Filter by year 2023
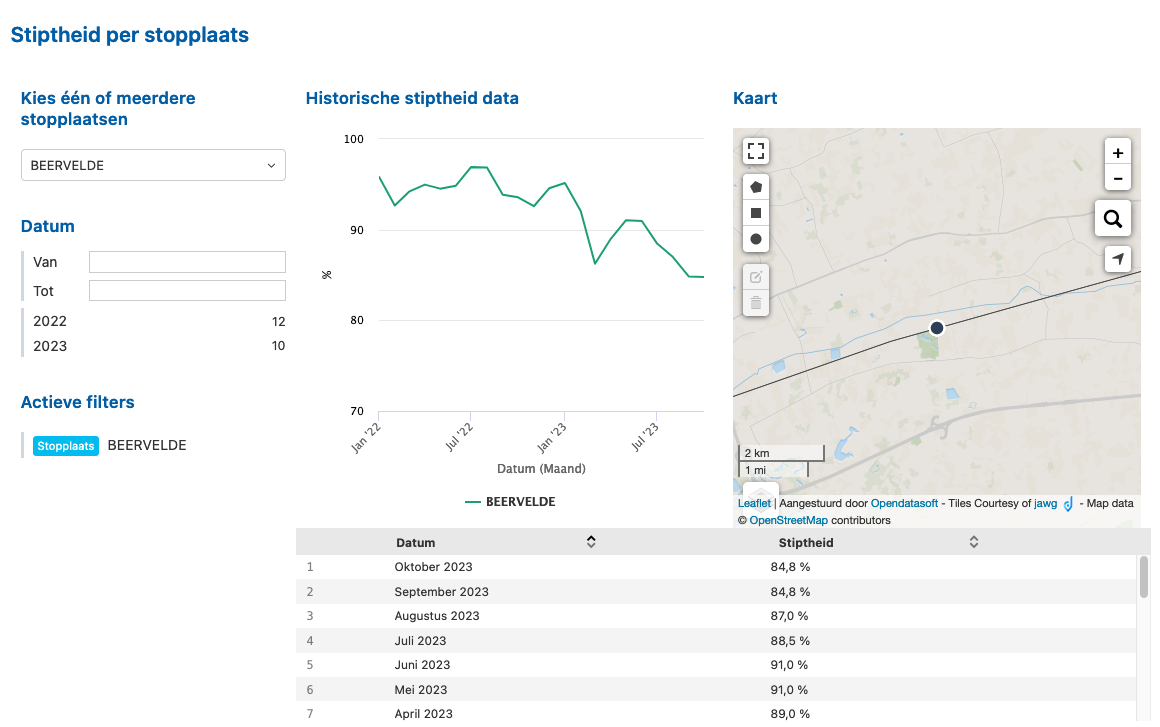The height and width of the screenshot is (727, 1160). click(x=50, y=347)
